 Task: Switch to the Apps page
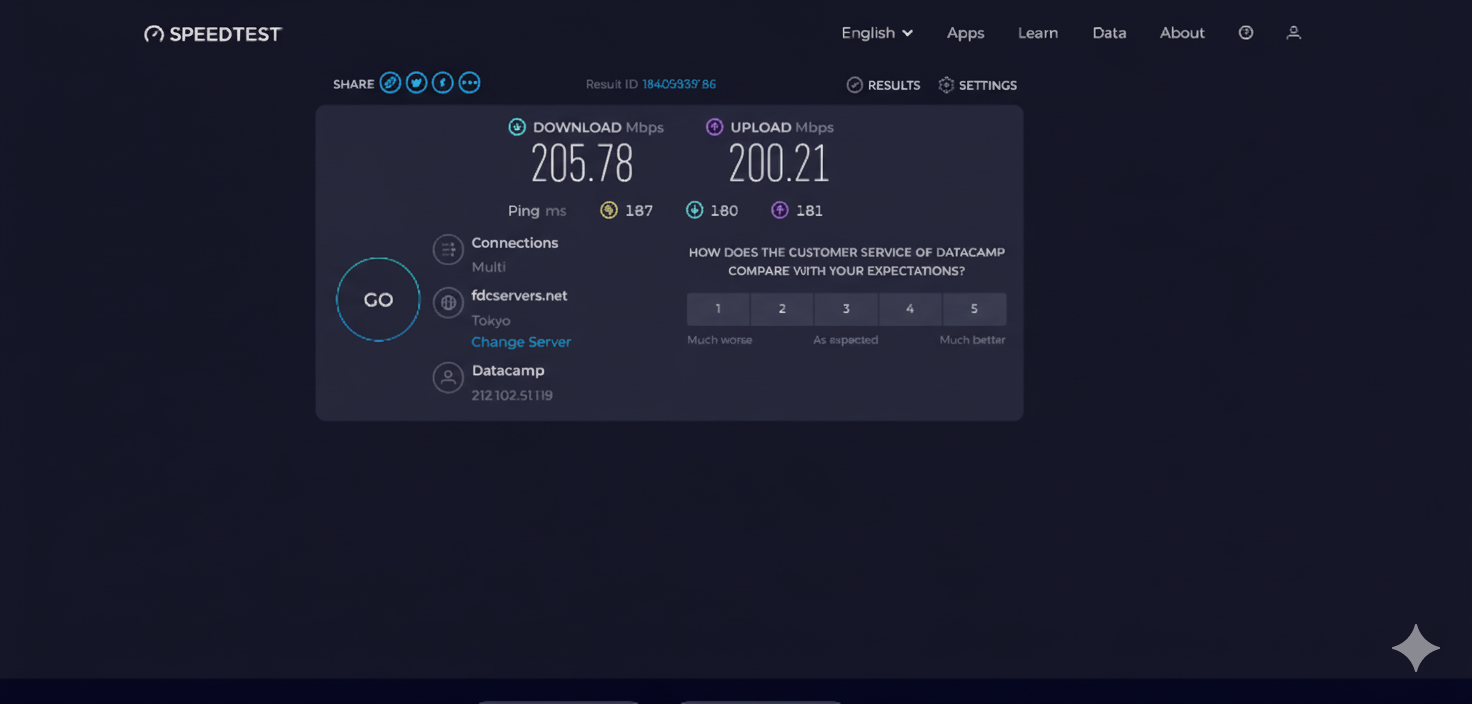click(965, 32)
